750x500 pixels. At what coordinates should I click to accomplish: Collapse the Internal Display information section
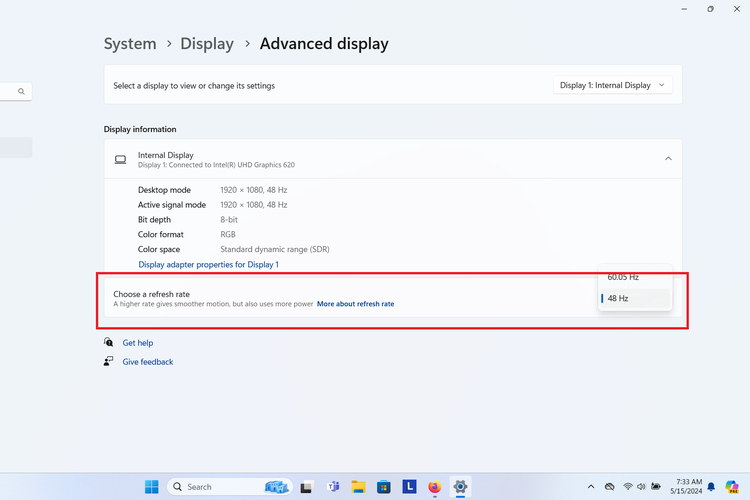tap(668, 159)
